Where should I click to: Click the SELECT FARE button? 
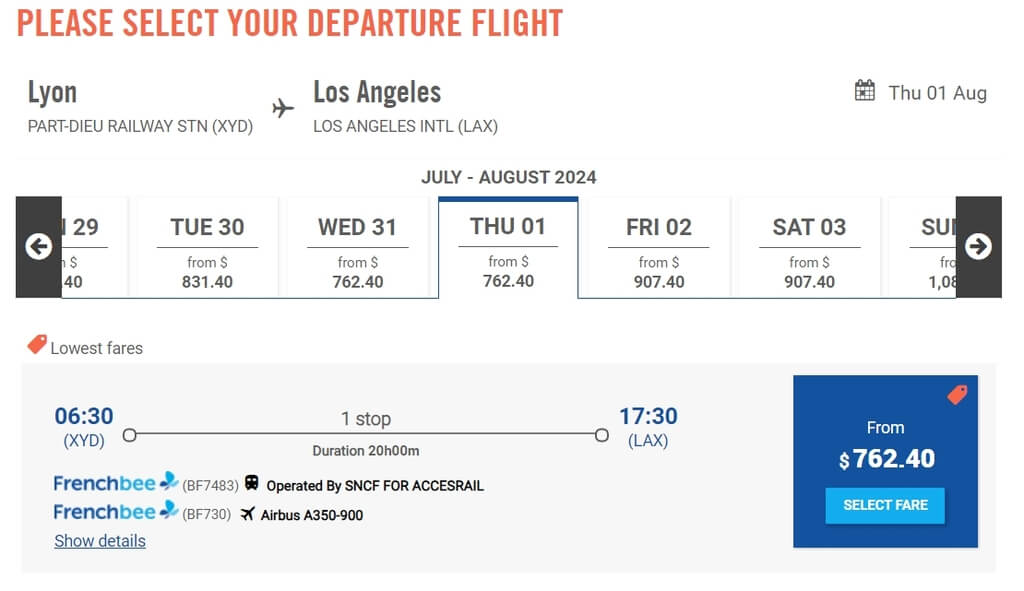click(885, 505)
